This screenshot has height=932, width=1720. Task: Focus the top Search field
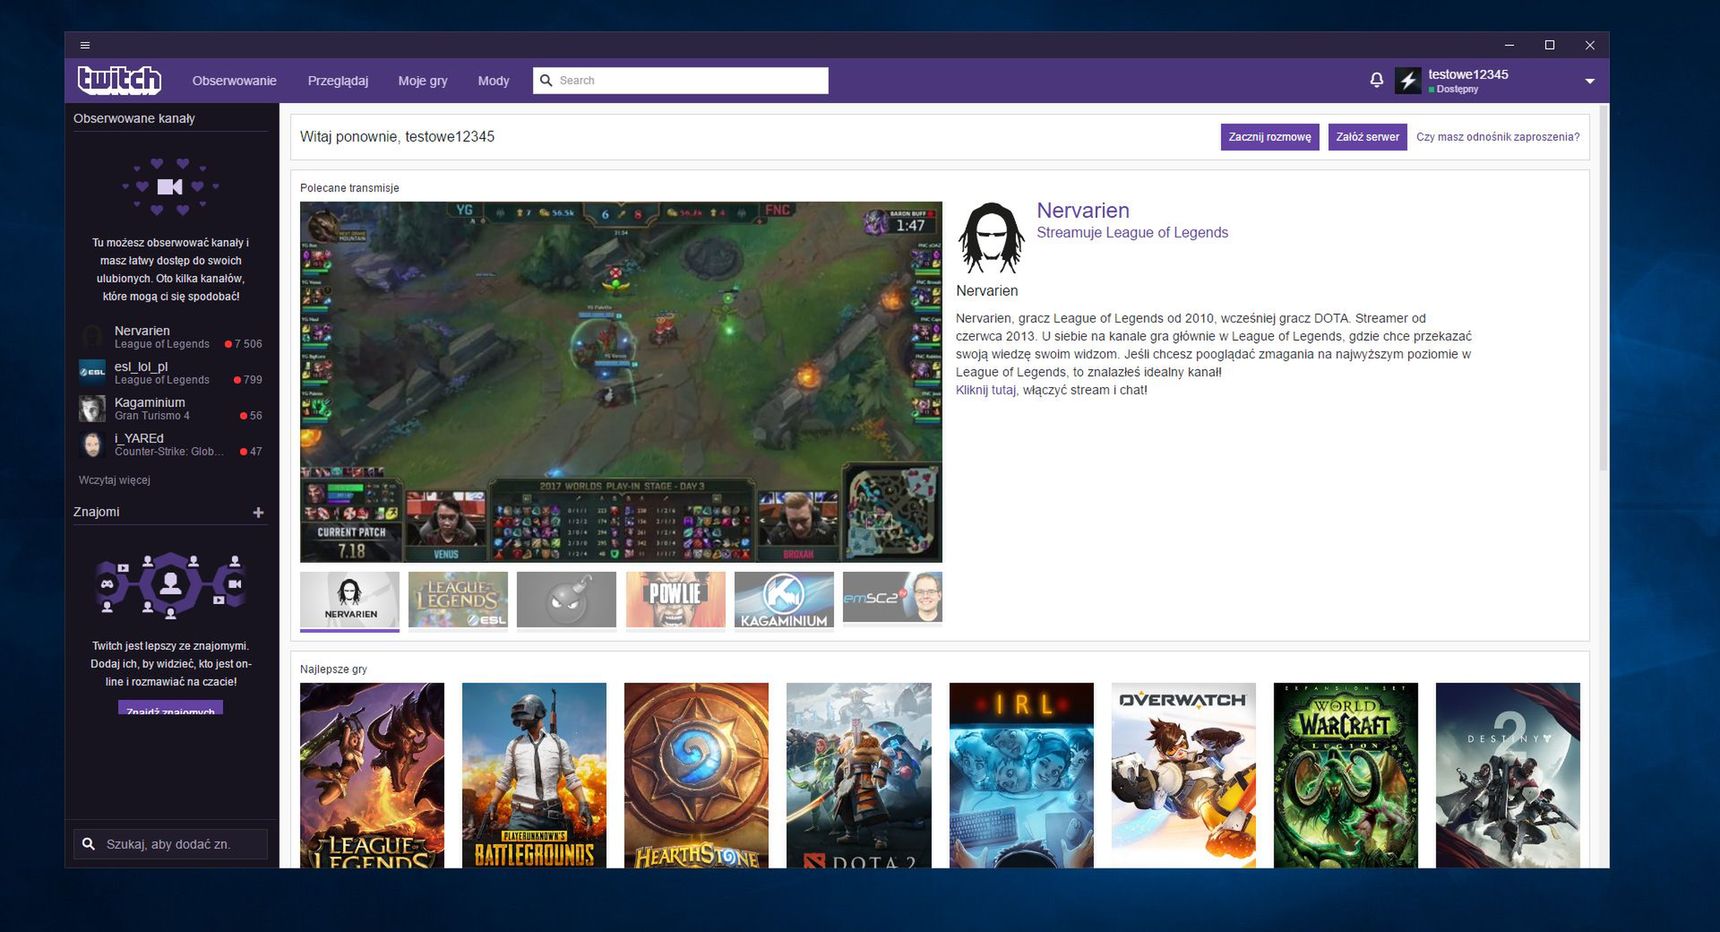[681, 81]
